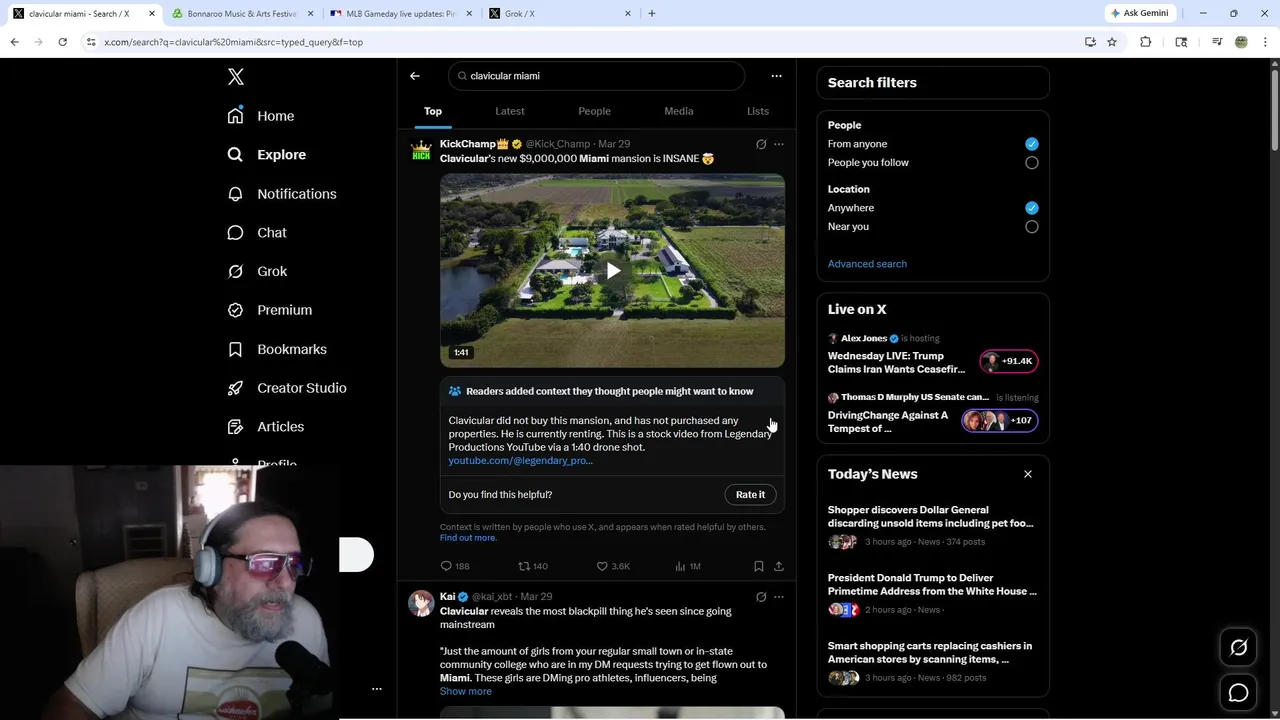Click Rate it button on community note
The height and width of the screenshot is (720, 1280).
point(750,495)
